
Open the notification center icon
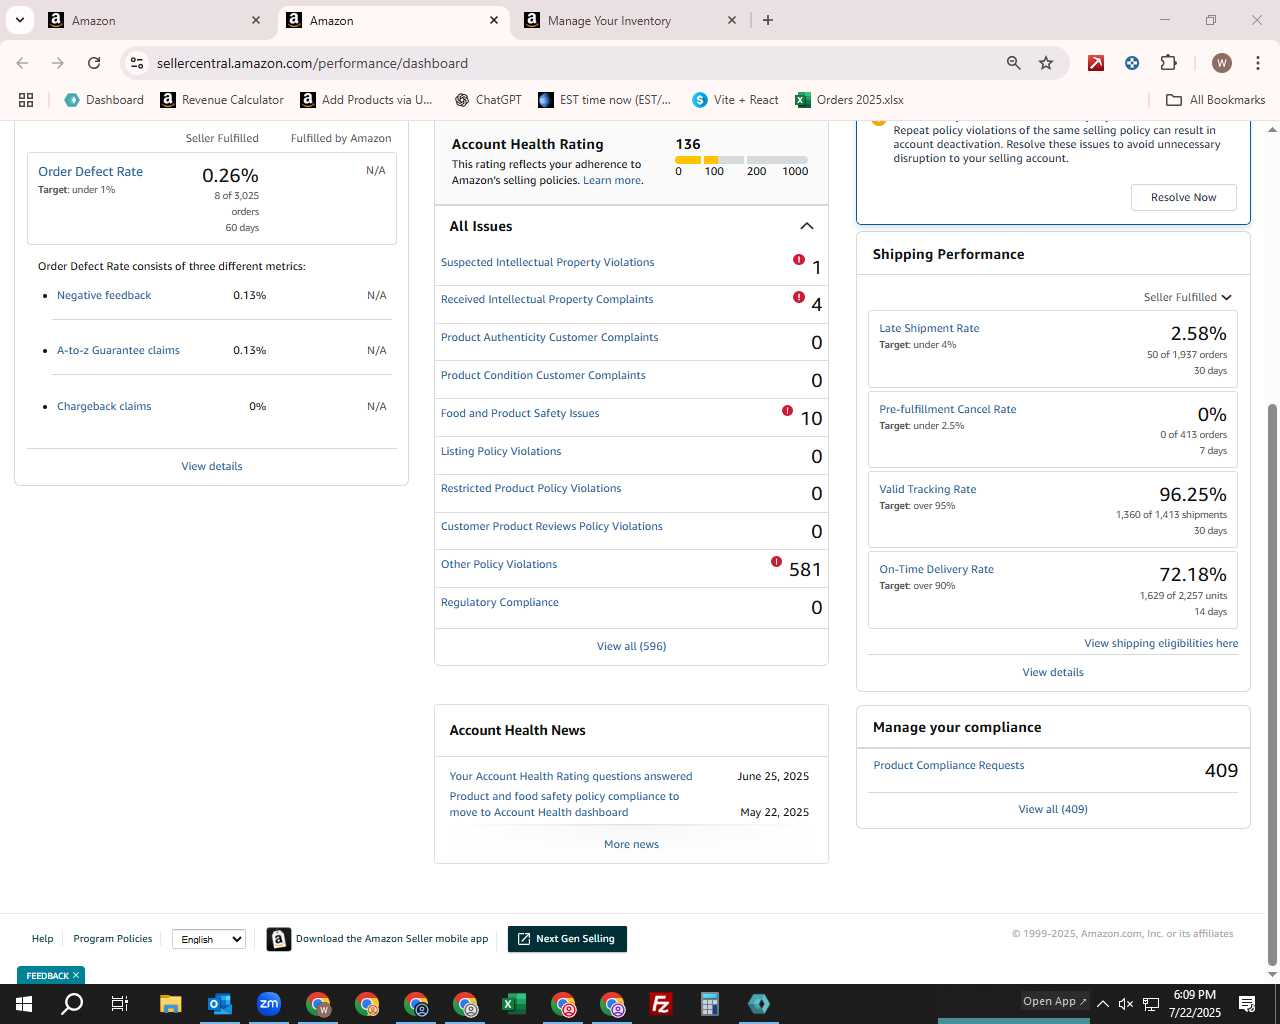(x=1247, y=1004)
